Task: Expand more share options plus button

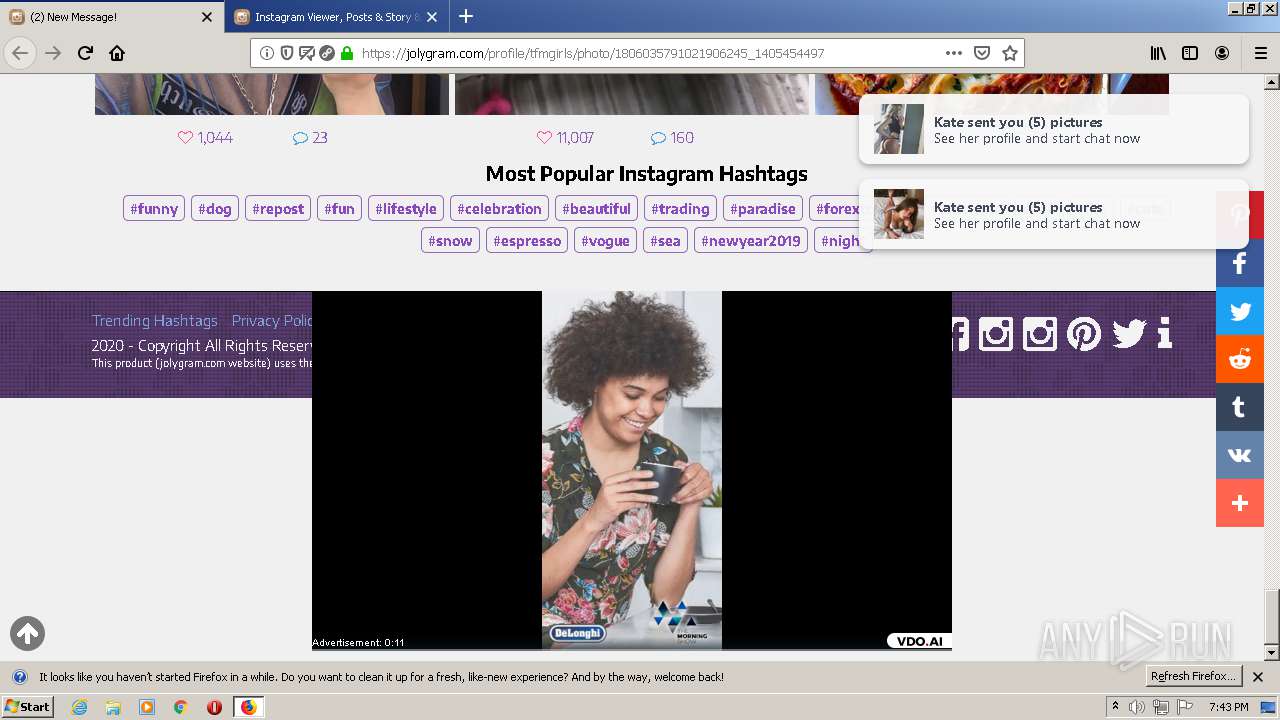Action: (x=1240, y=503)
